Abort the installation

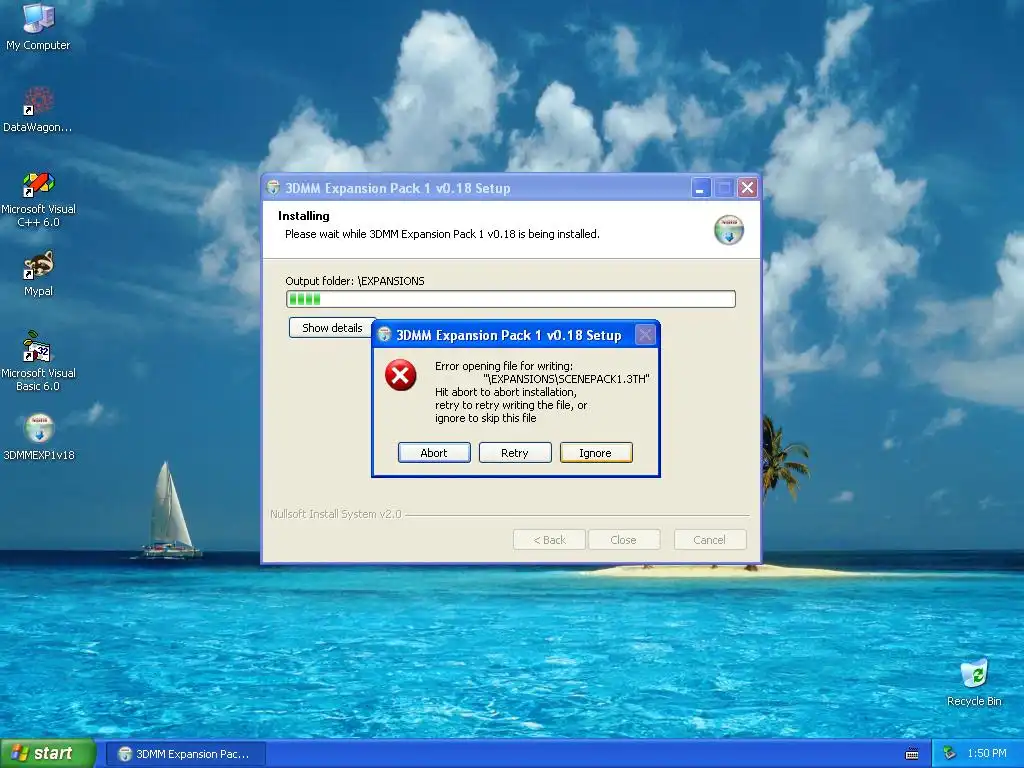[x=434, y=453]
